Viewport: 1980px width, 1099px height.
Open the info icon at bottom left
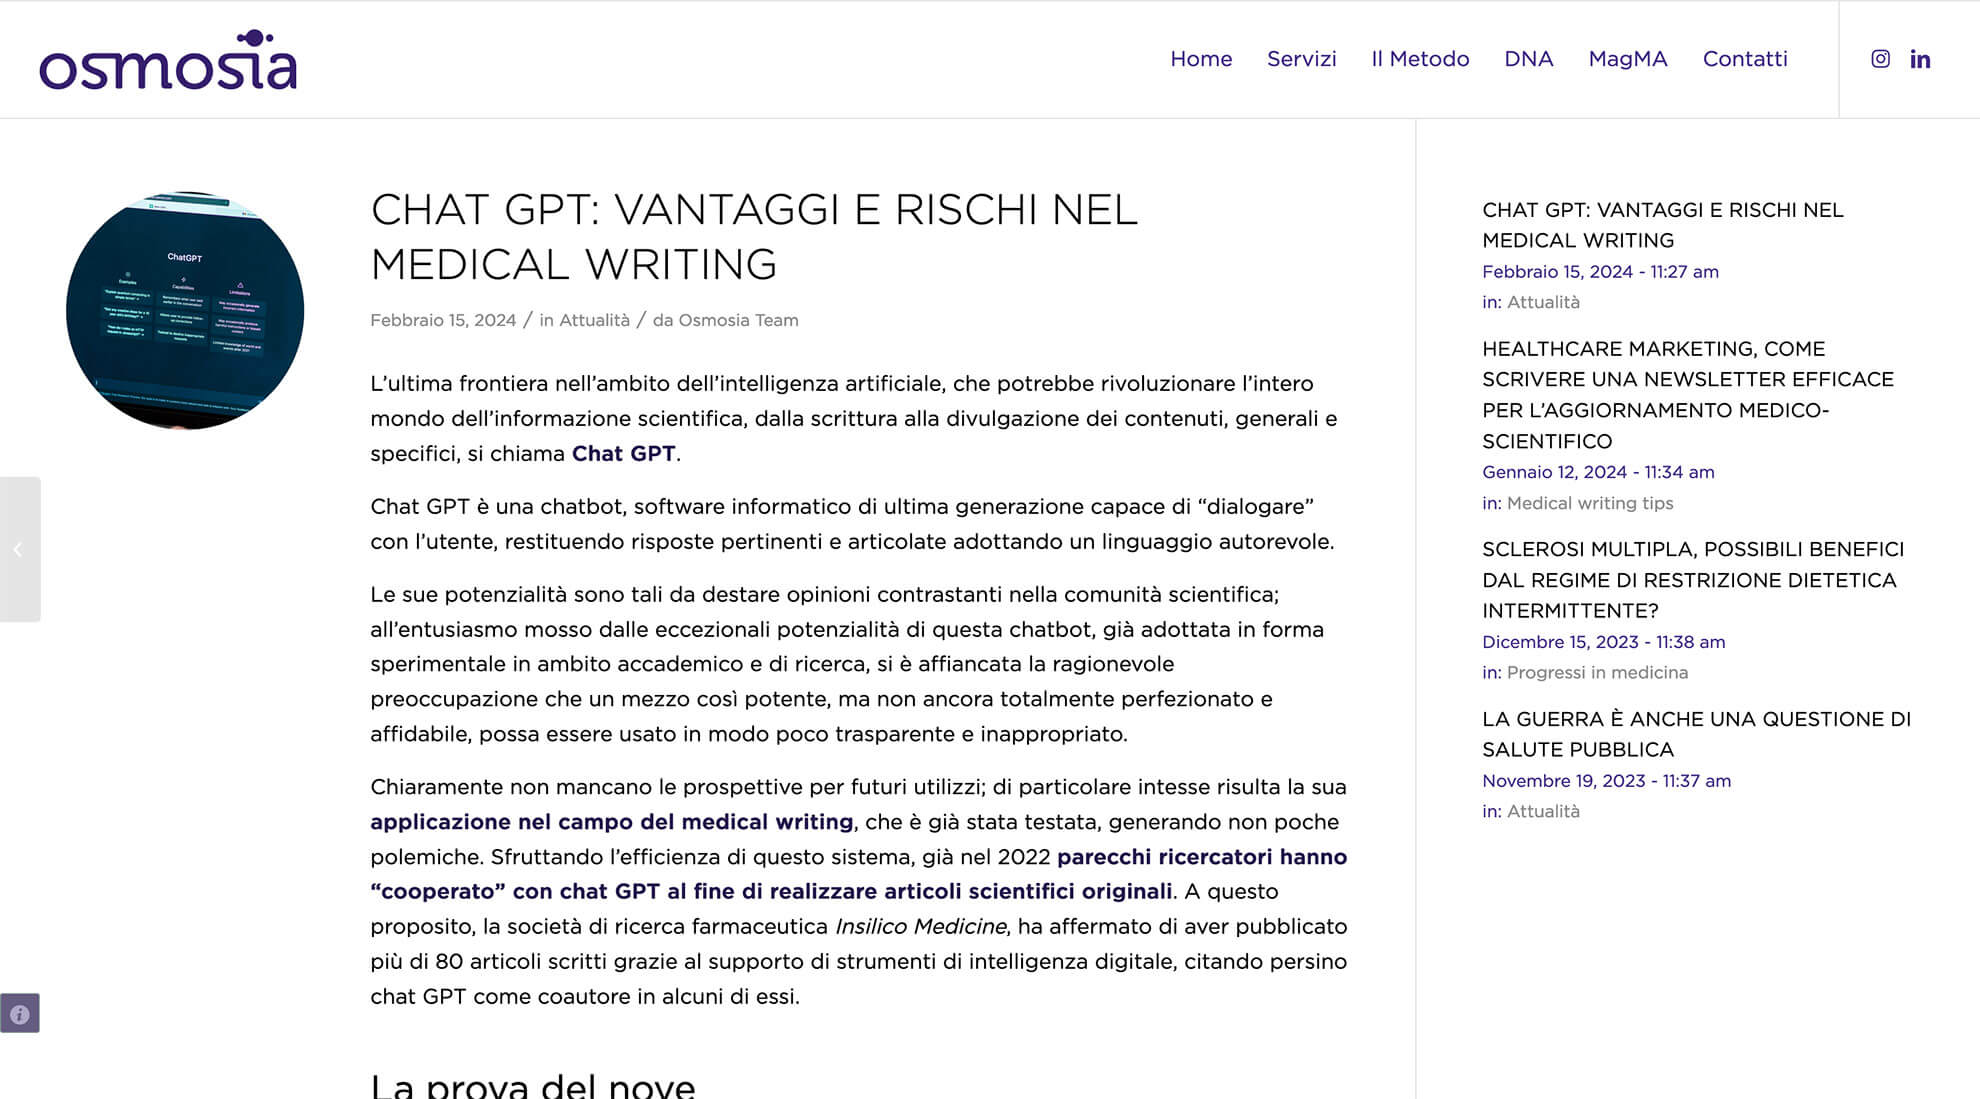coord(20,1013)
